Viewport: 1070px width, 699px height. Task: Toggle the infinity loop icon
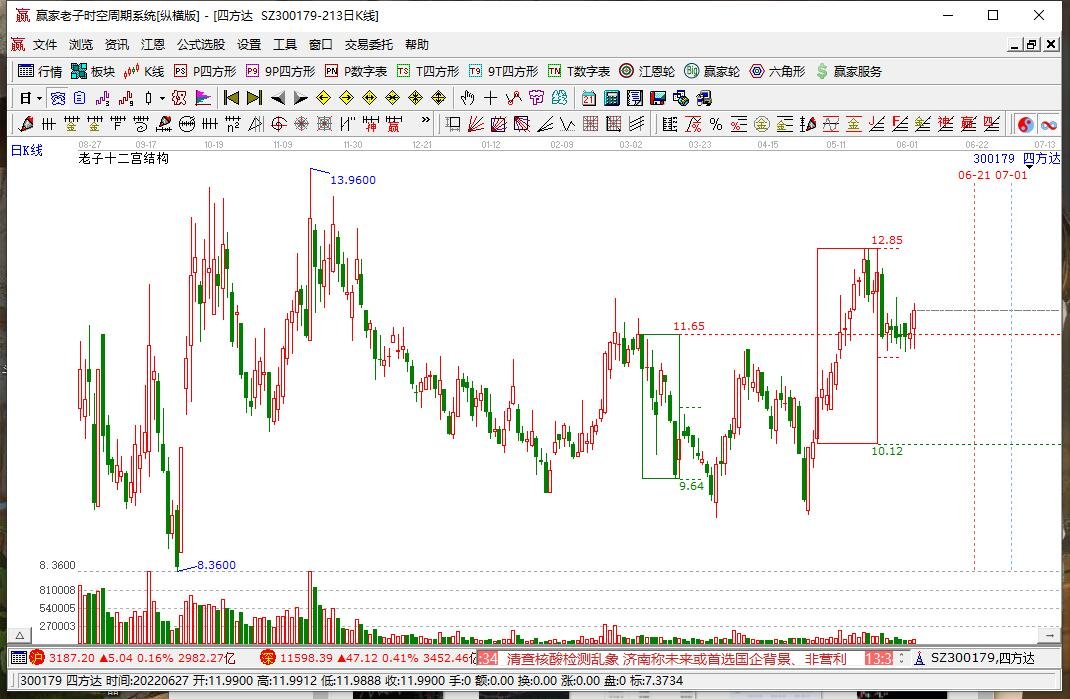1049,124
